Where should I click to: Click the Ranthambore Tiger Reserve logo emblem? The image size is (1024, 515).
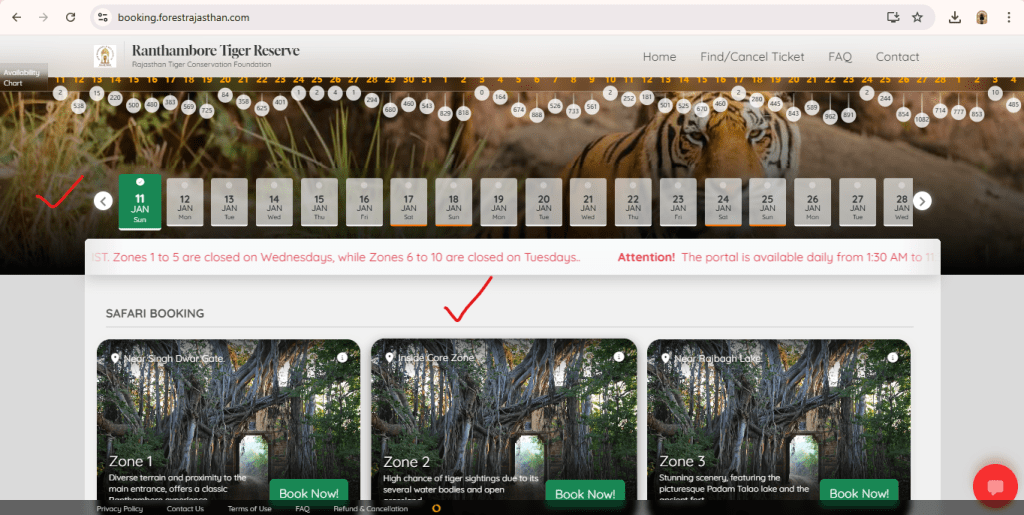[x=105, y=57]
